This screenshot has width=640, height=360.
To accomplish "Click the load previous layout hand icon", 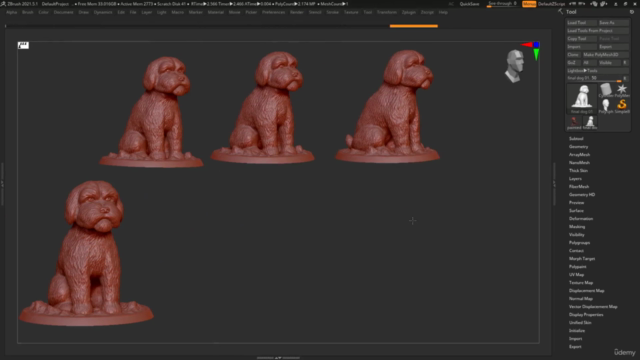I will pyautogui.click(x=594, y=4).
